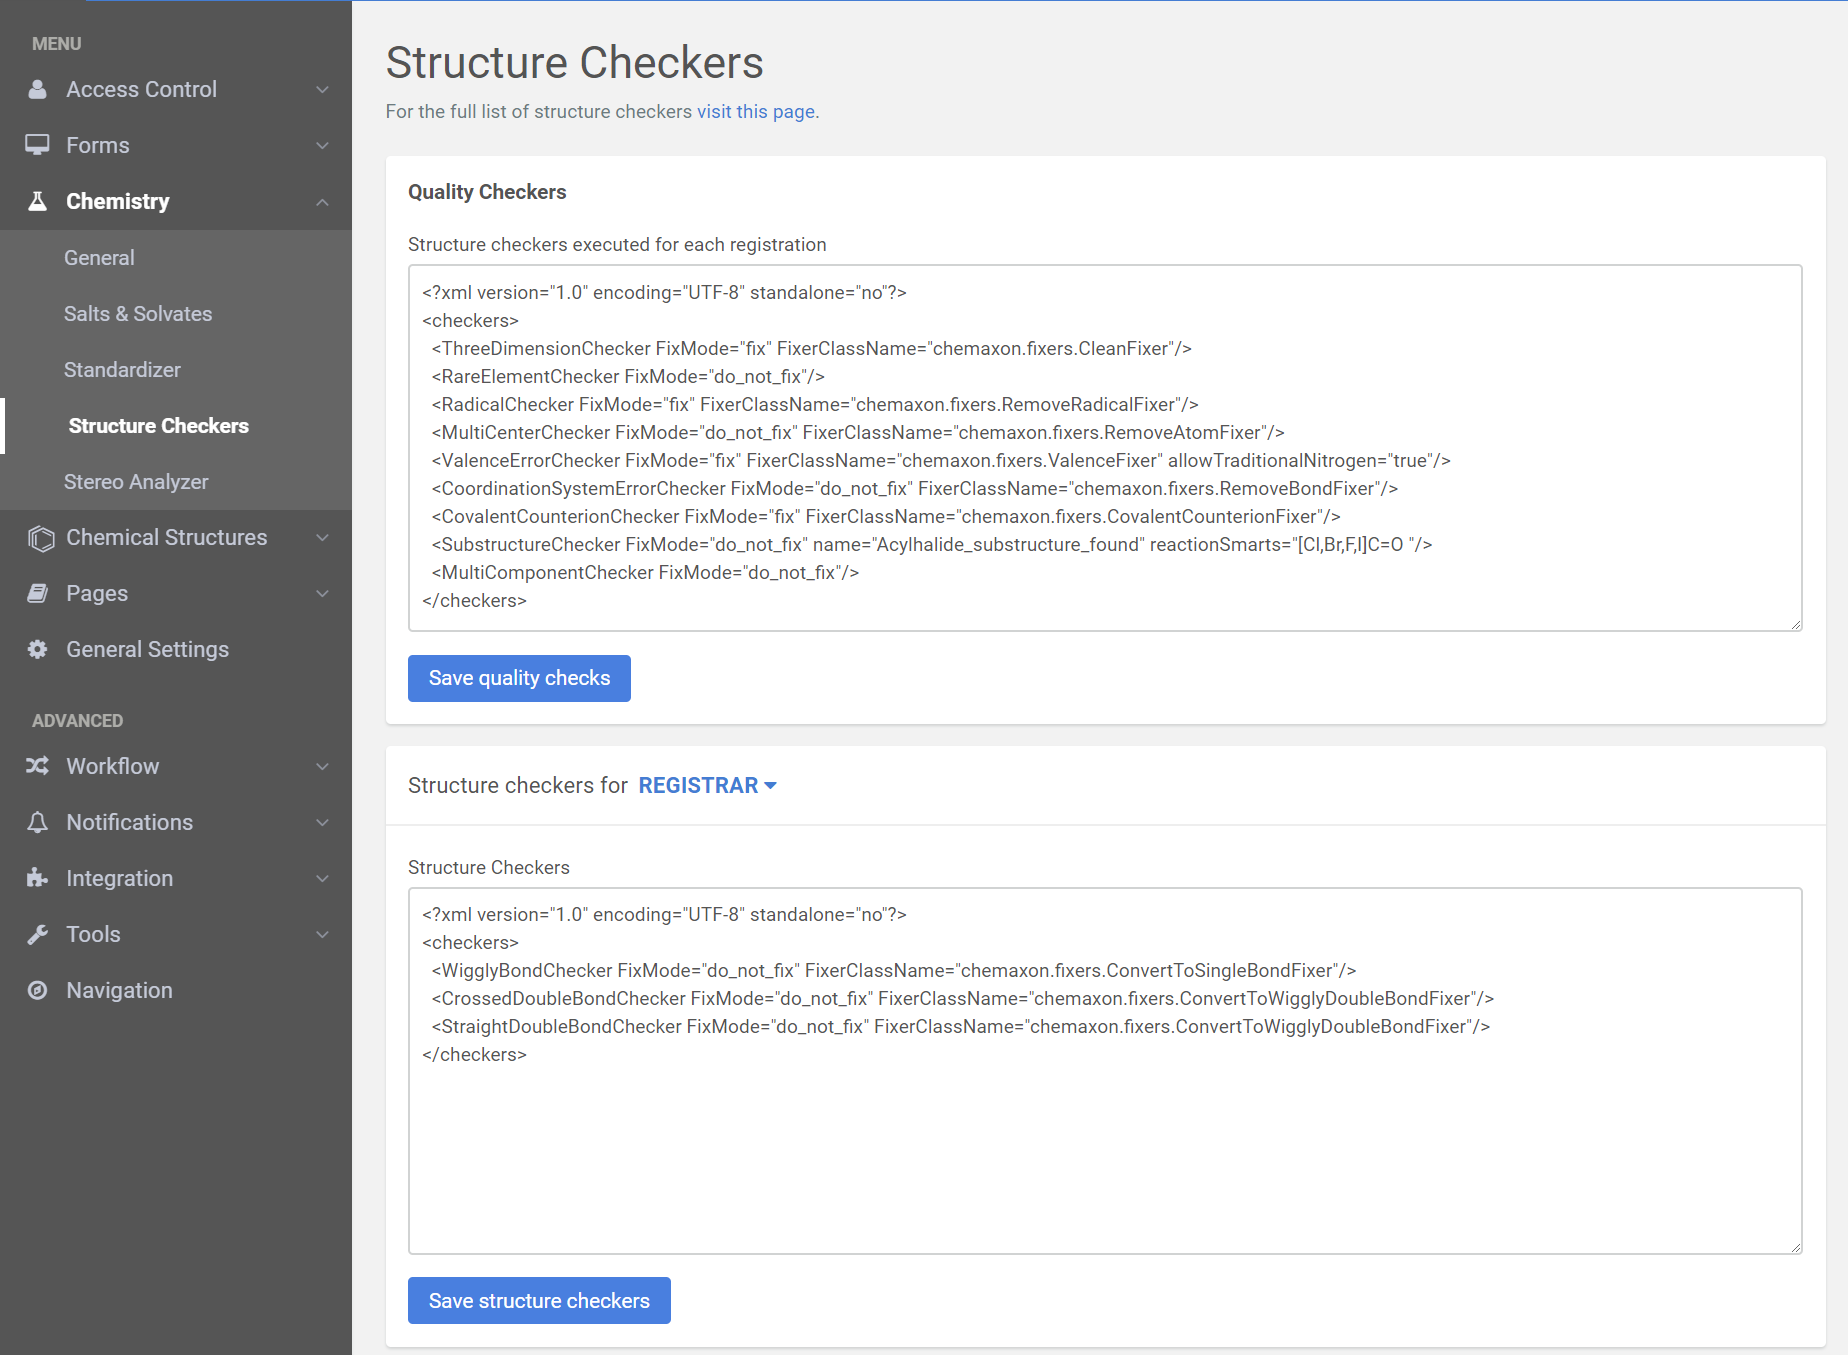Open Salts & Solvates settings

tap(176, 314)
